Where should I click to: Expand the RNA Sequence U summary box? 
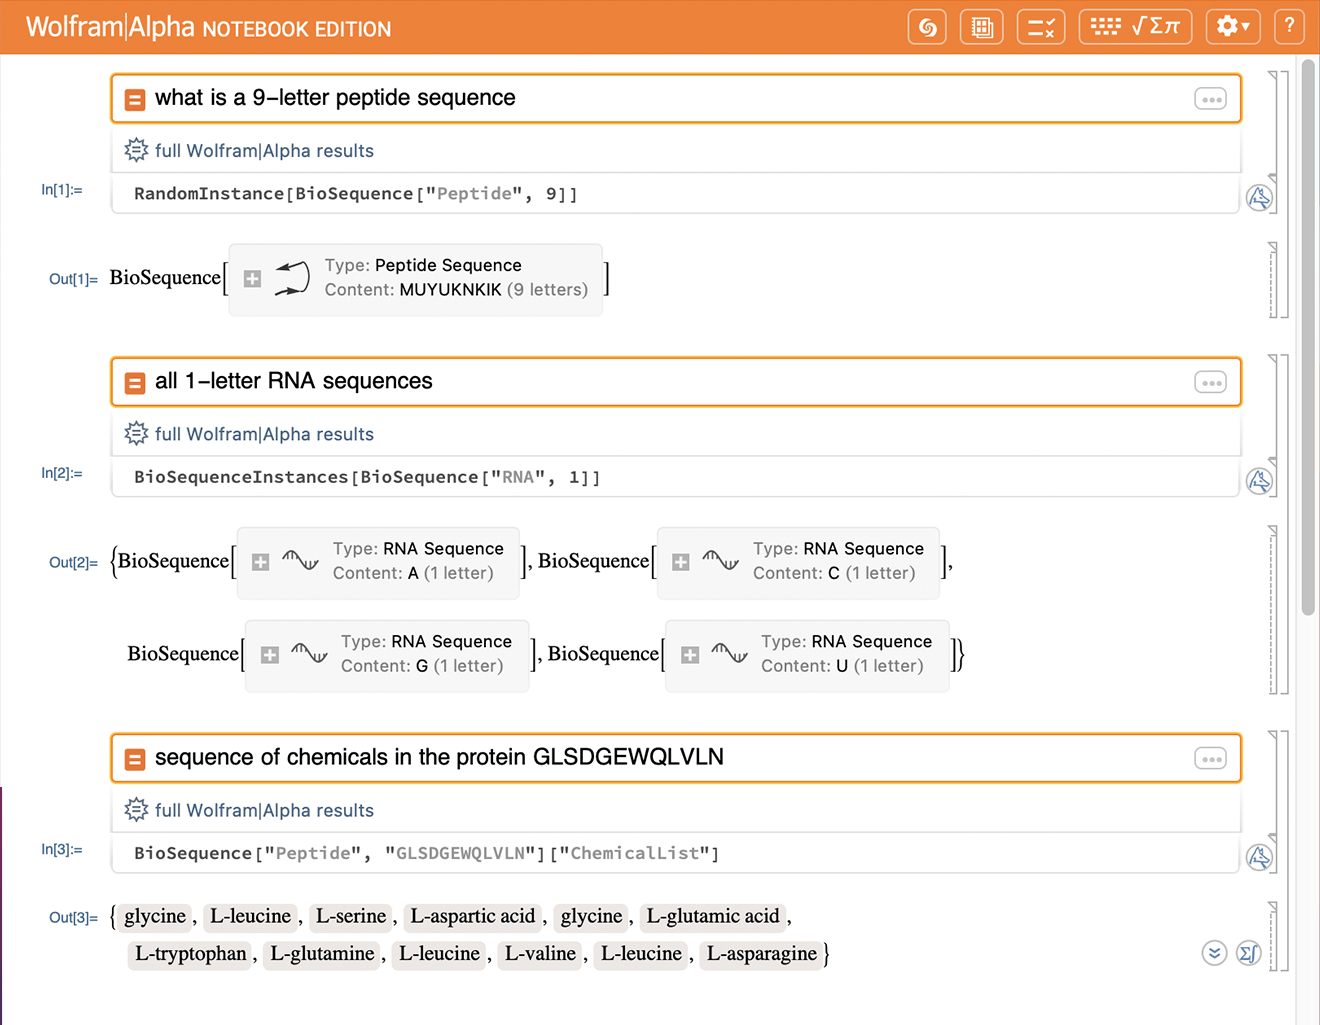pyautogui.click(x=689, y=655)
